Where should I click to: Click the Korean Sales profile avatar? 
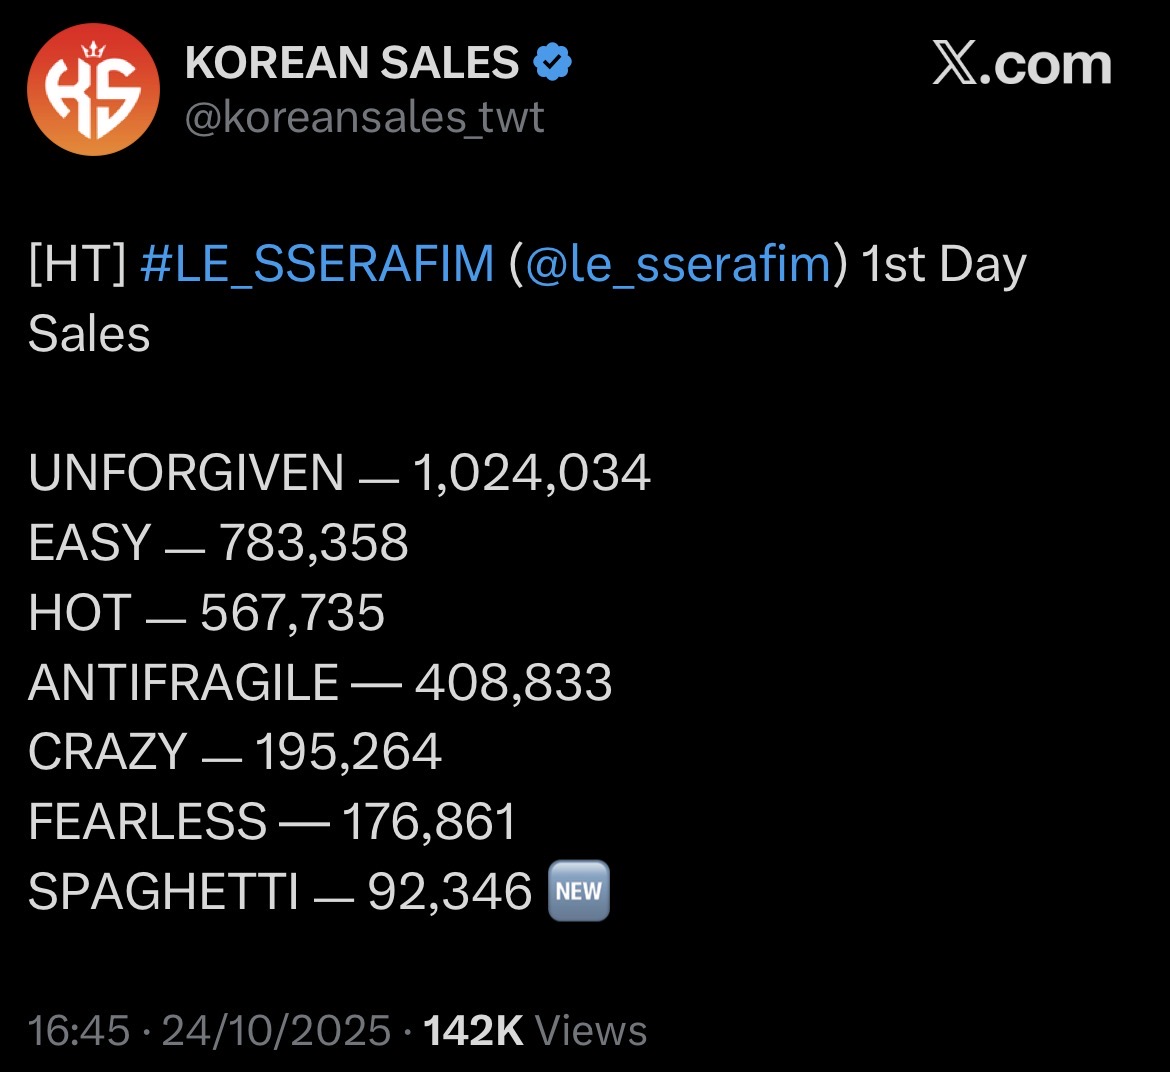pyautogui.click(x=92, y=89)
